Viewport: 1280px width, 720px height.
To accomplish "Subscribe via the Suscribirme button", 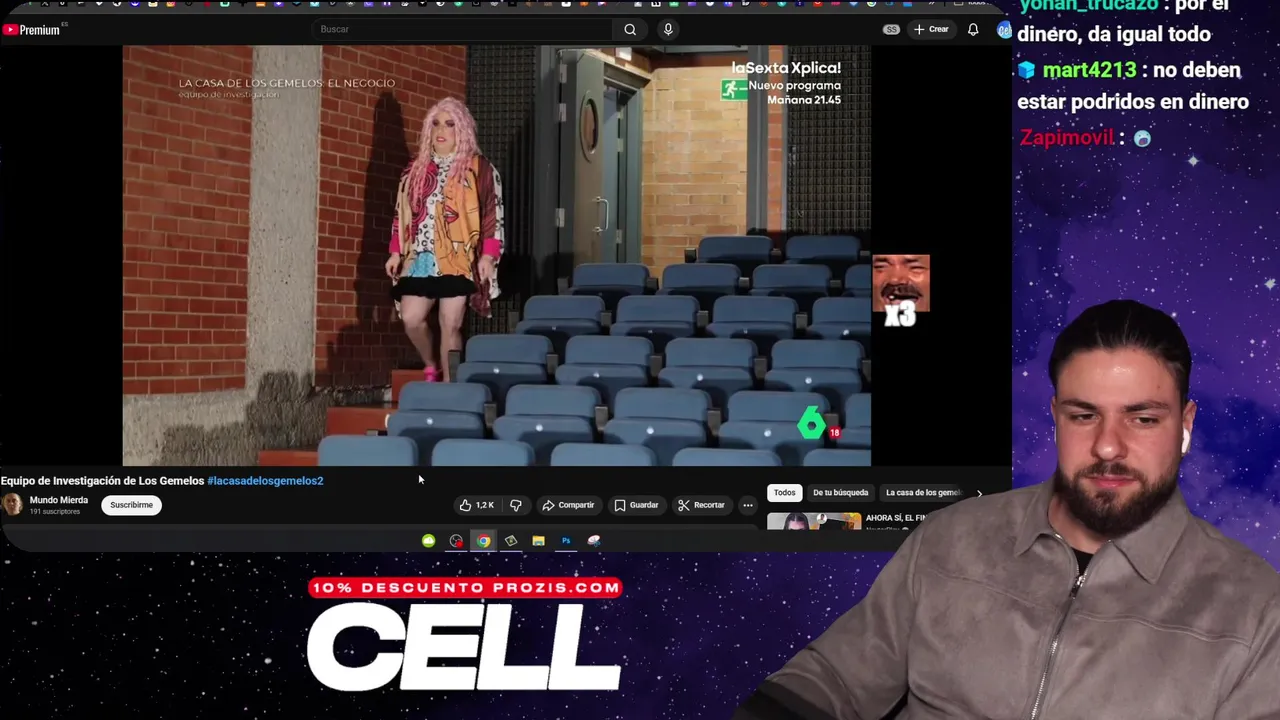I will click(x=131, y=505).
